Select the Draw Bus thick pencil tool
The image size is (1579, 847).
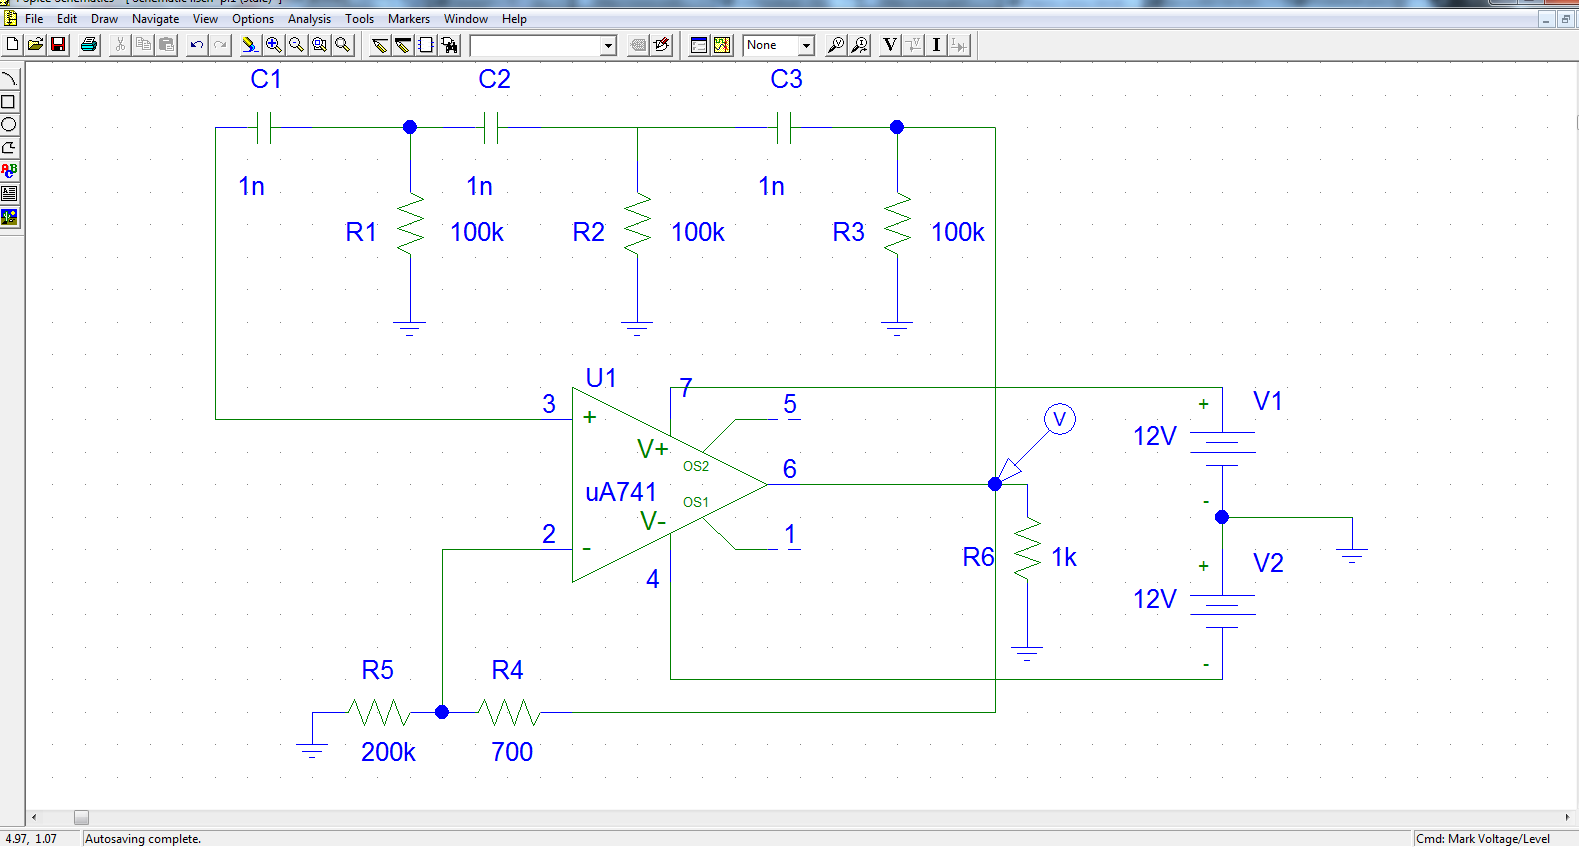pos(403,45)
